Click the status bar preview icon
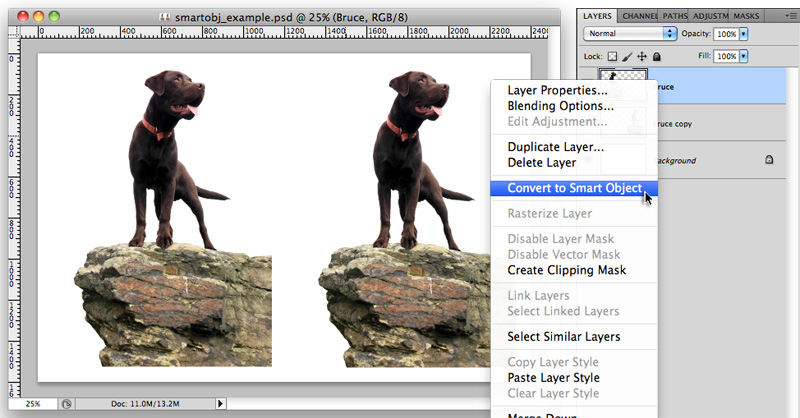 tap(65, 403)
